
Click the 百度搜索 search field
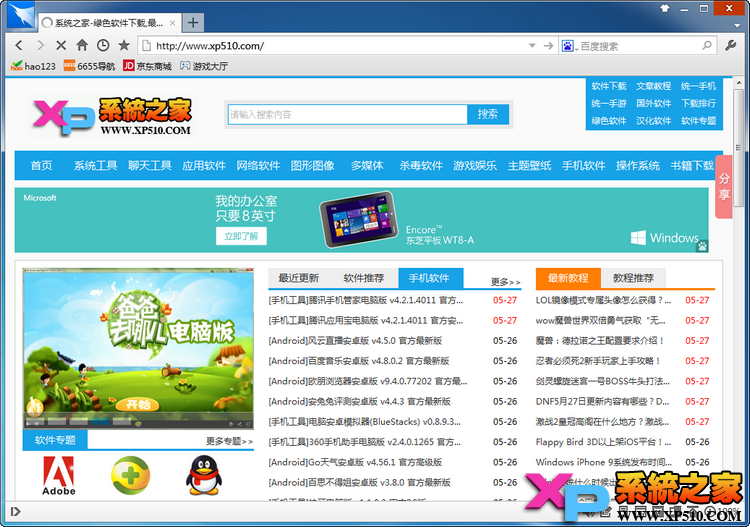point(638,46)
